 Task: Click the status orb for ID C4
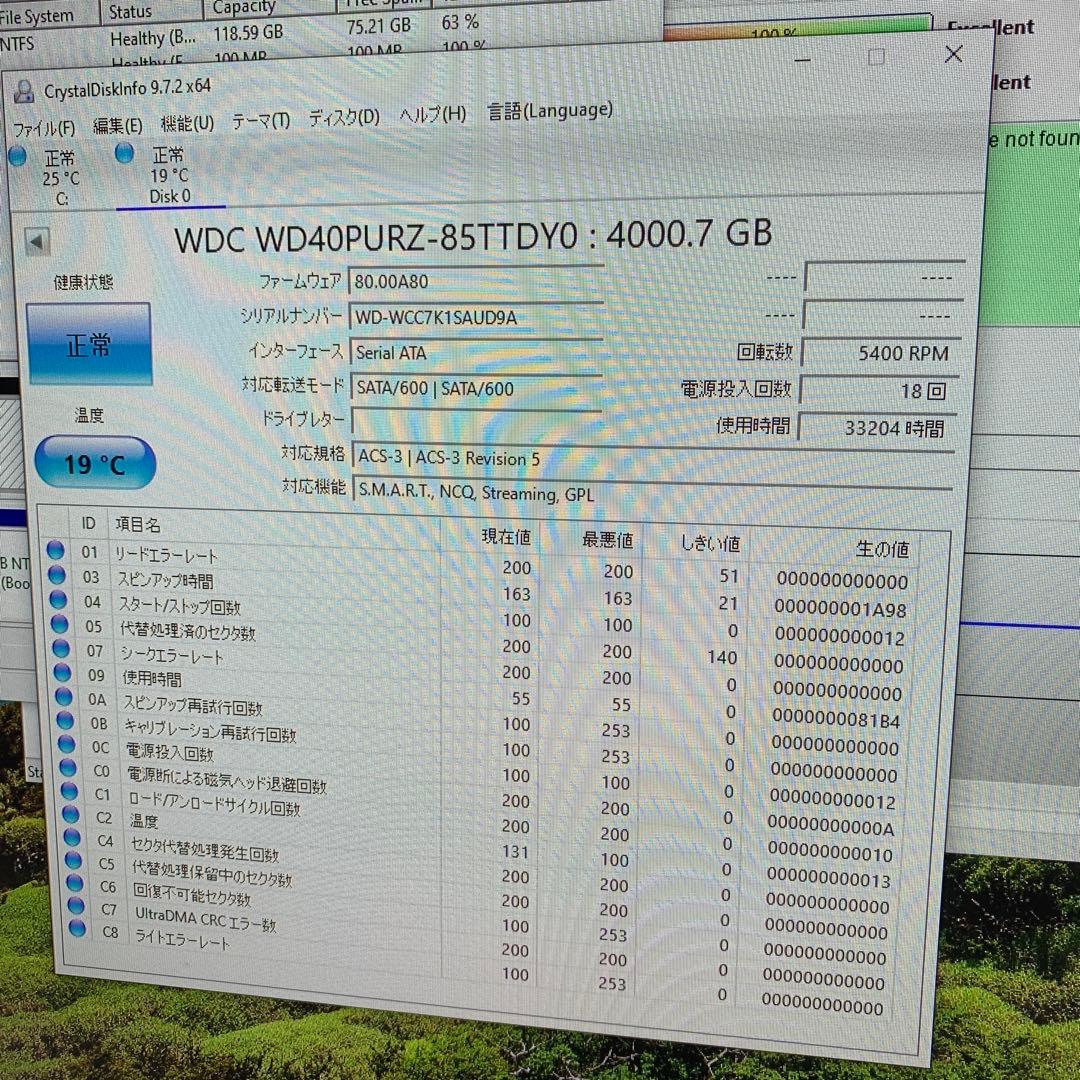point(72,838)
